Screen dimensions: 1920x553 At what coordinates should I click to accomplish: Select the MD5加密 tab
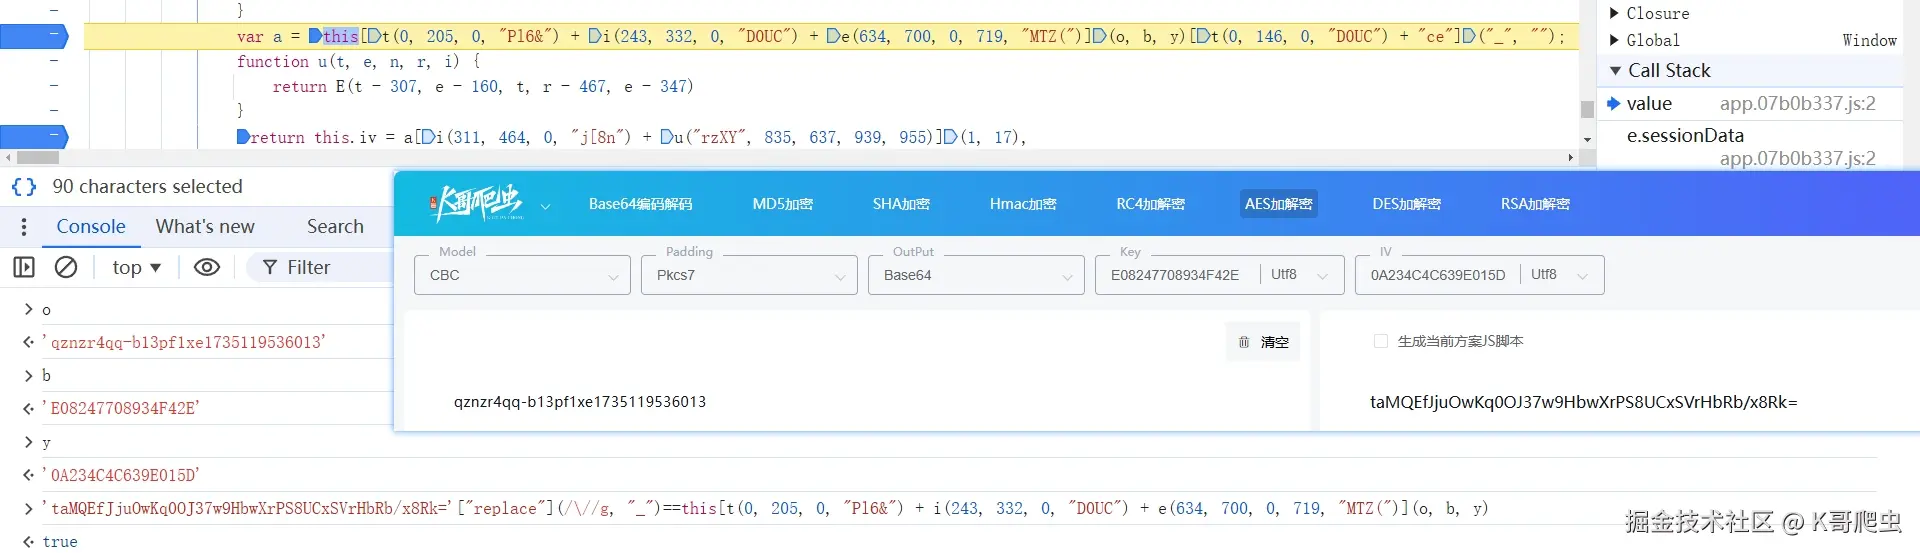click(x=782, y=204)
